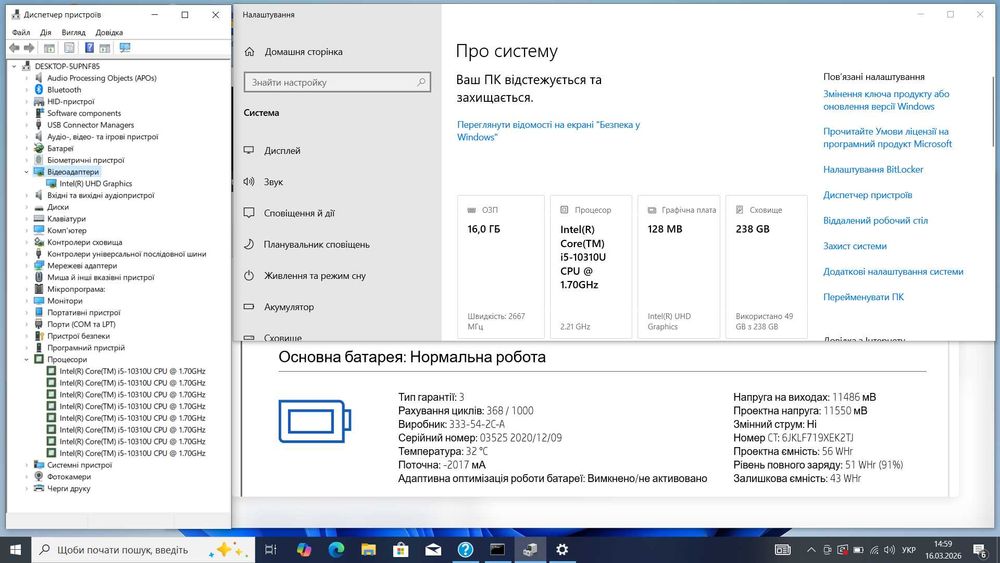Click the blue Help icon in Device Manager toolbar
Image resolution: width=1000 pixels, height=563 pixels.
pos(89,48)
